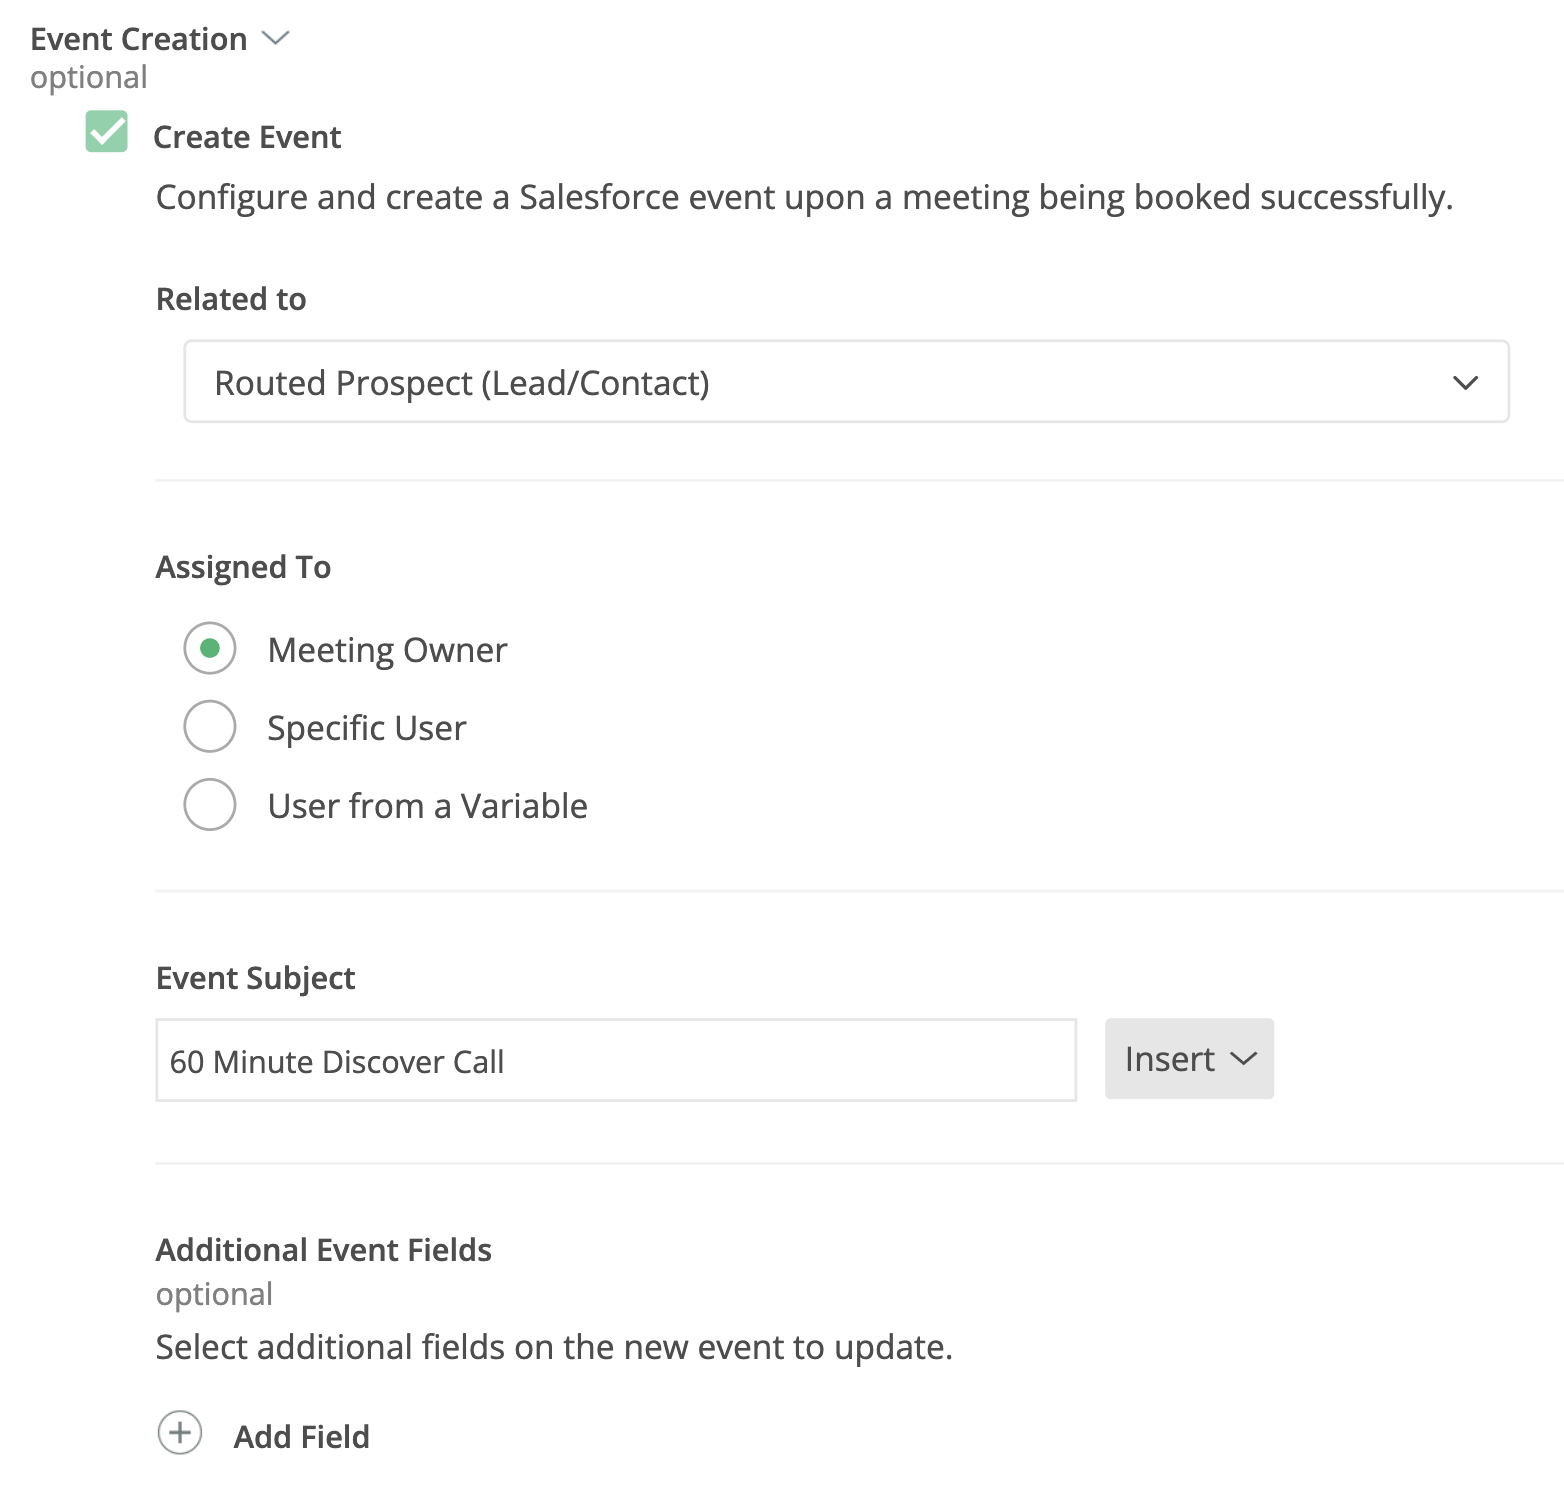Screen dimensions: 1564x1486
Task: Open the Related to dropdown
Action: click(846, 382)
